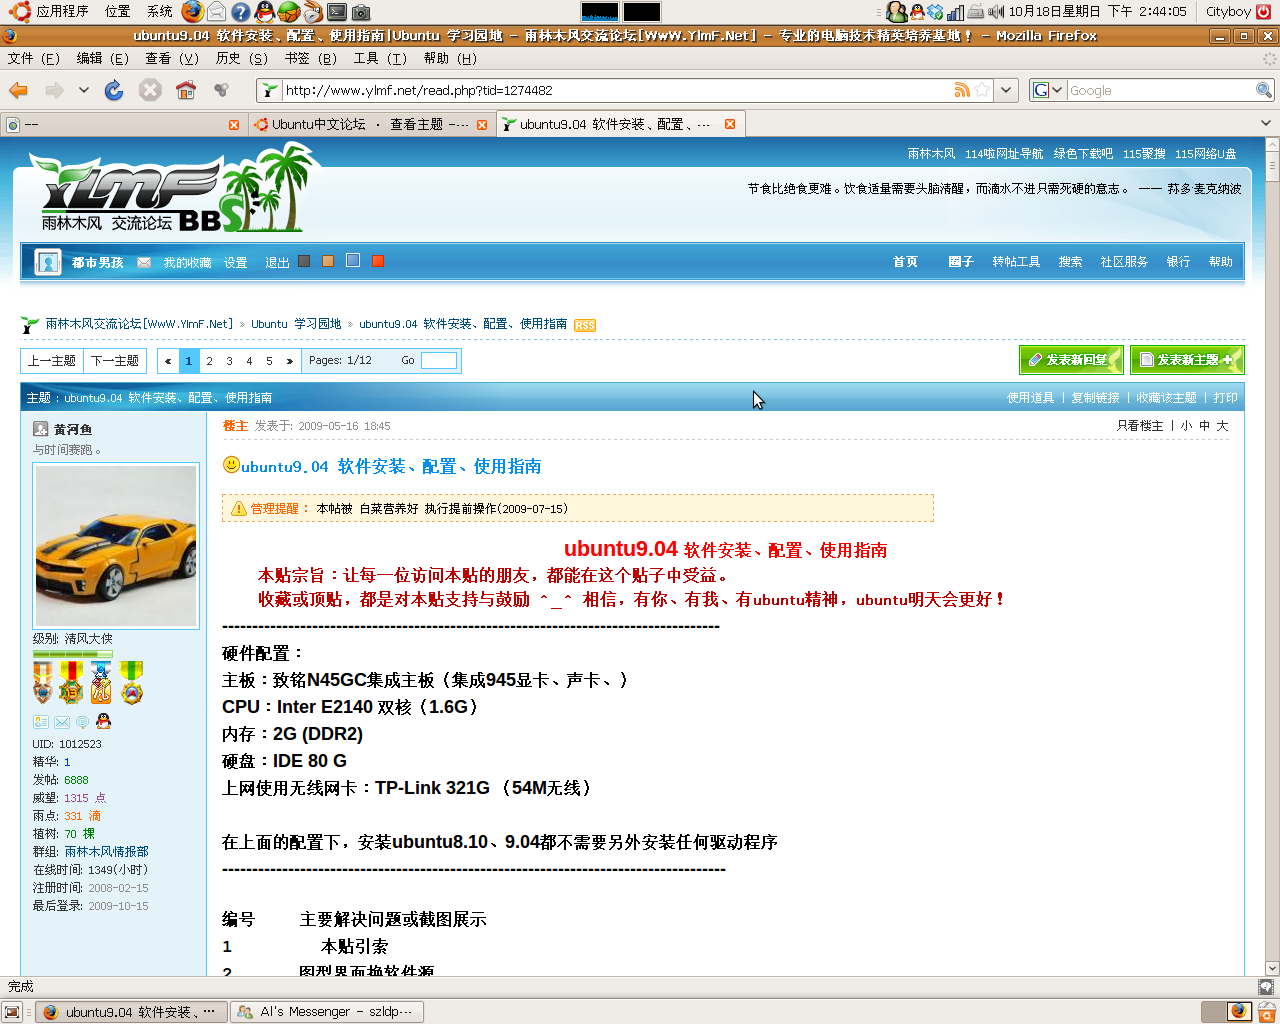
Task: Open the 文件 (F) menu
Action: [x=34, y=58]
